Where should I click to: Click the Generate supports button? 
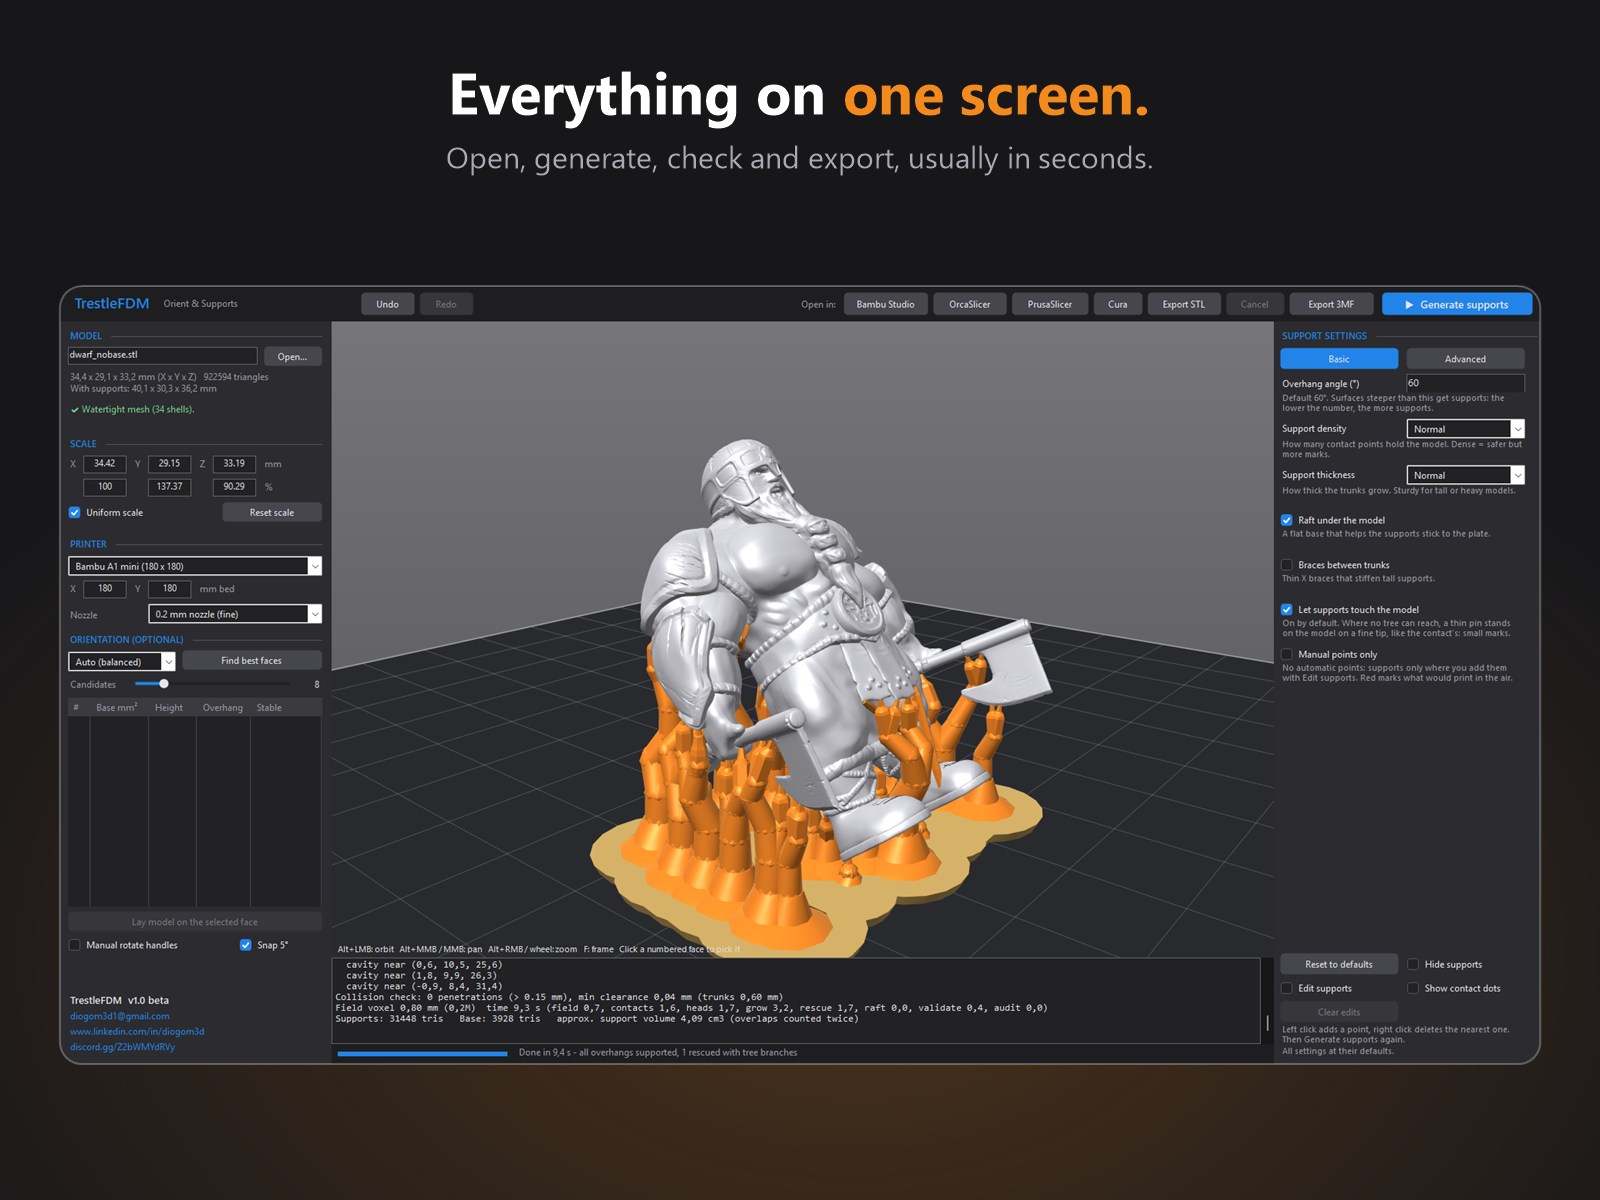click(x=1456, y=304)
